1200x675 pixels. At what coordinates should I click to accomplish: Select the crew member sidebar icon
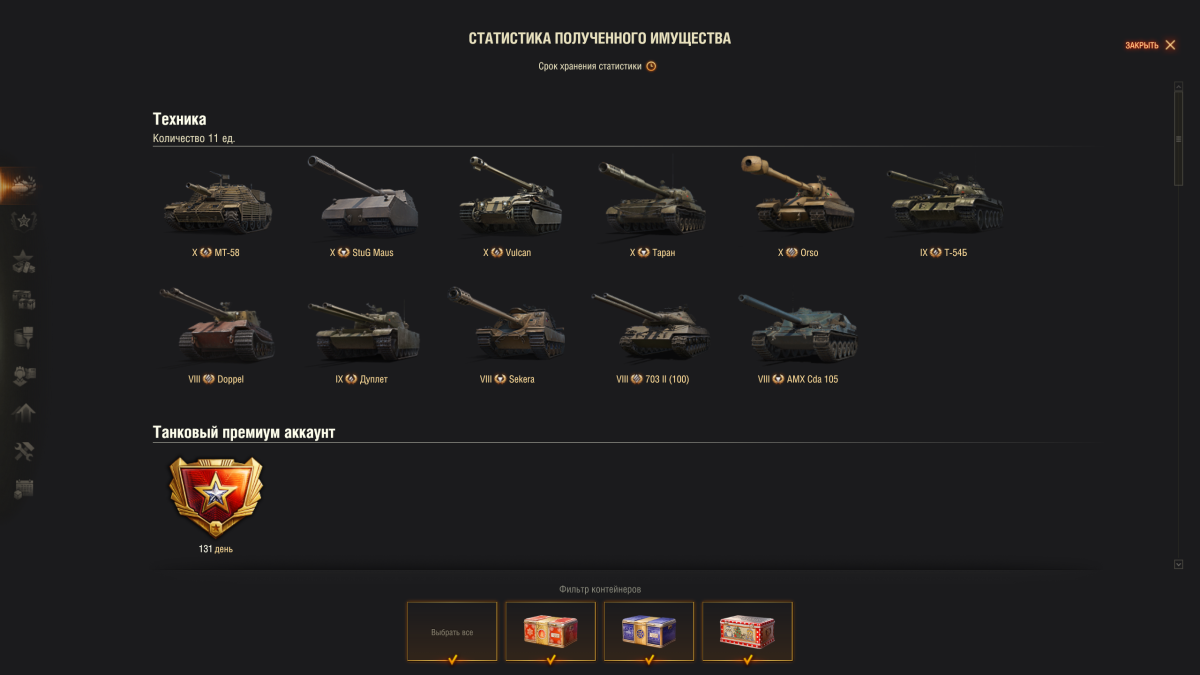(x=23, y=375)
